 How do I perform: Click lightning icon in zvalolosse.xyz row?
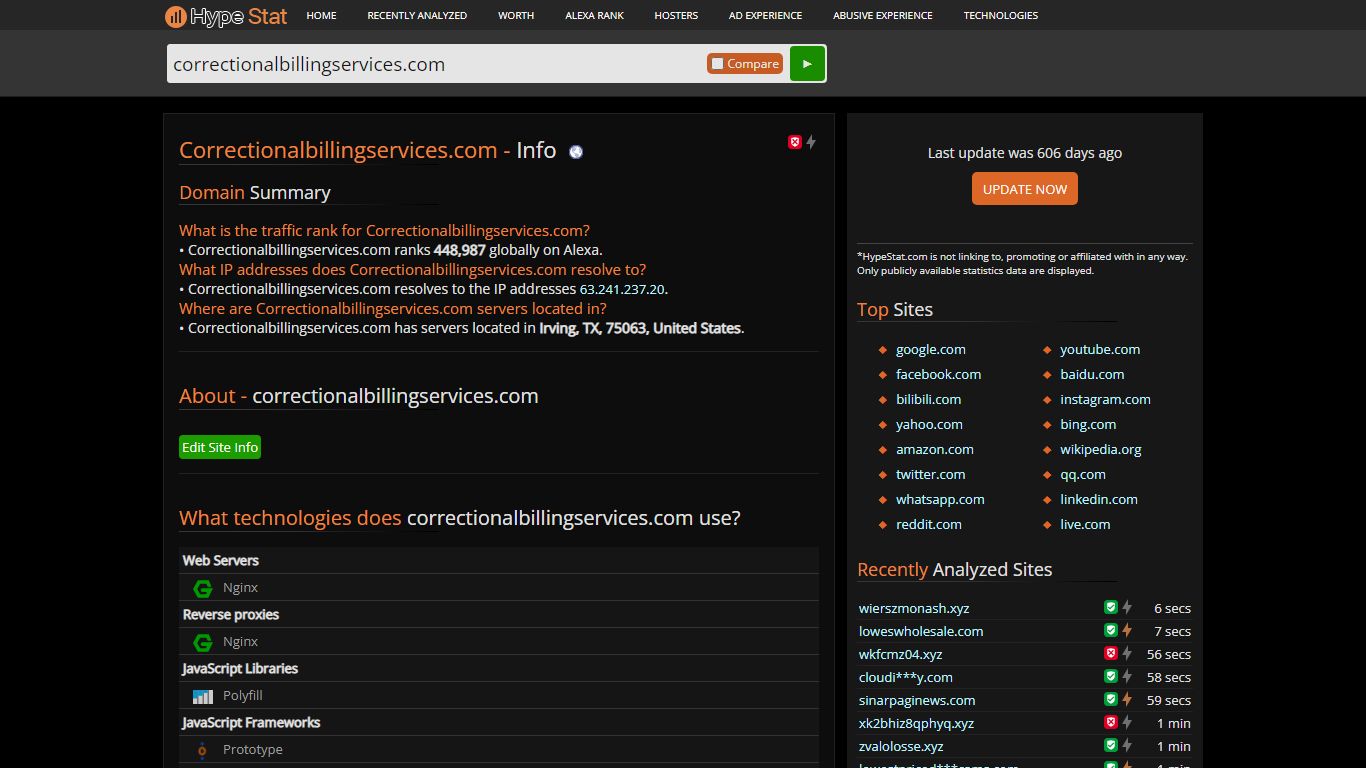1127,745
